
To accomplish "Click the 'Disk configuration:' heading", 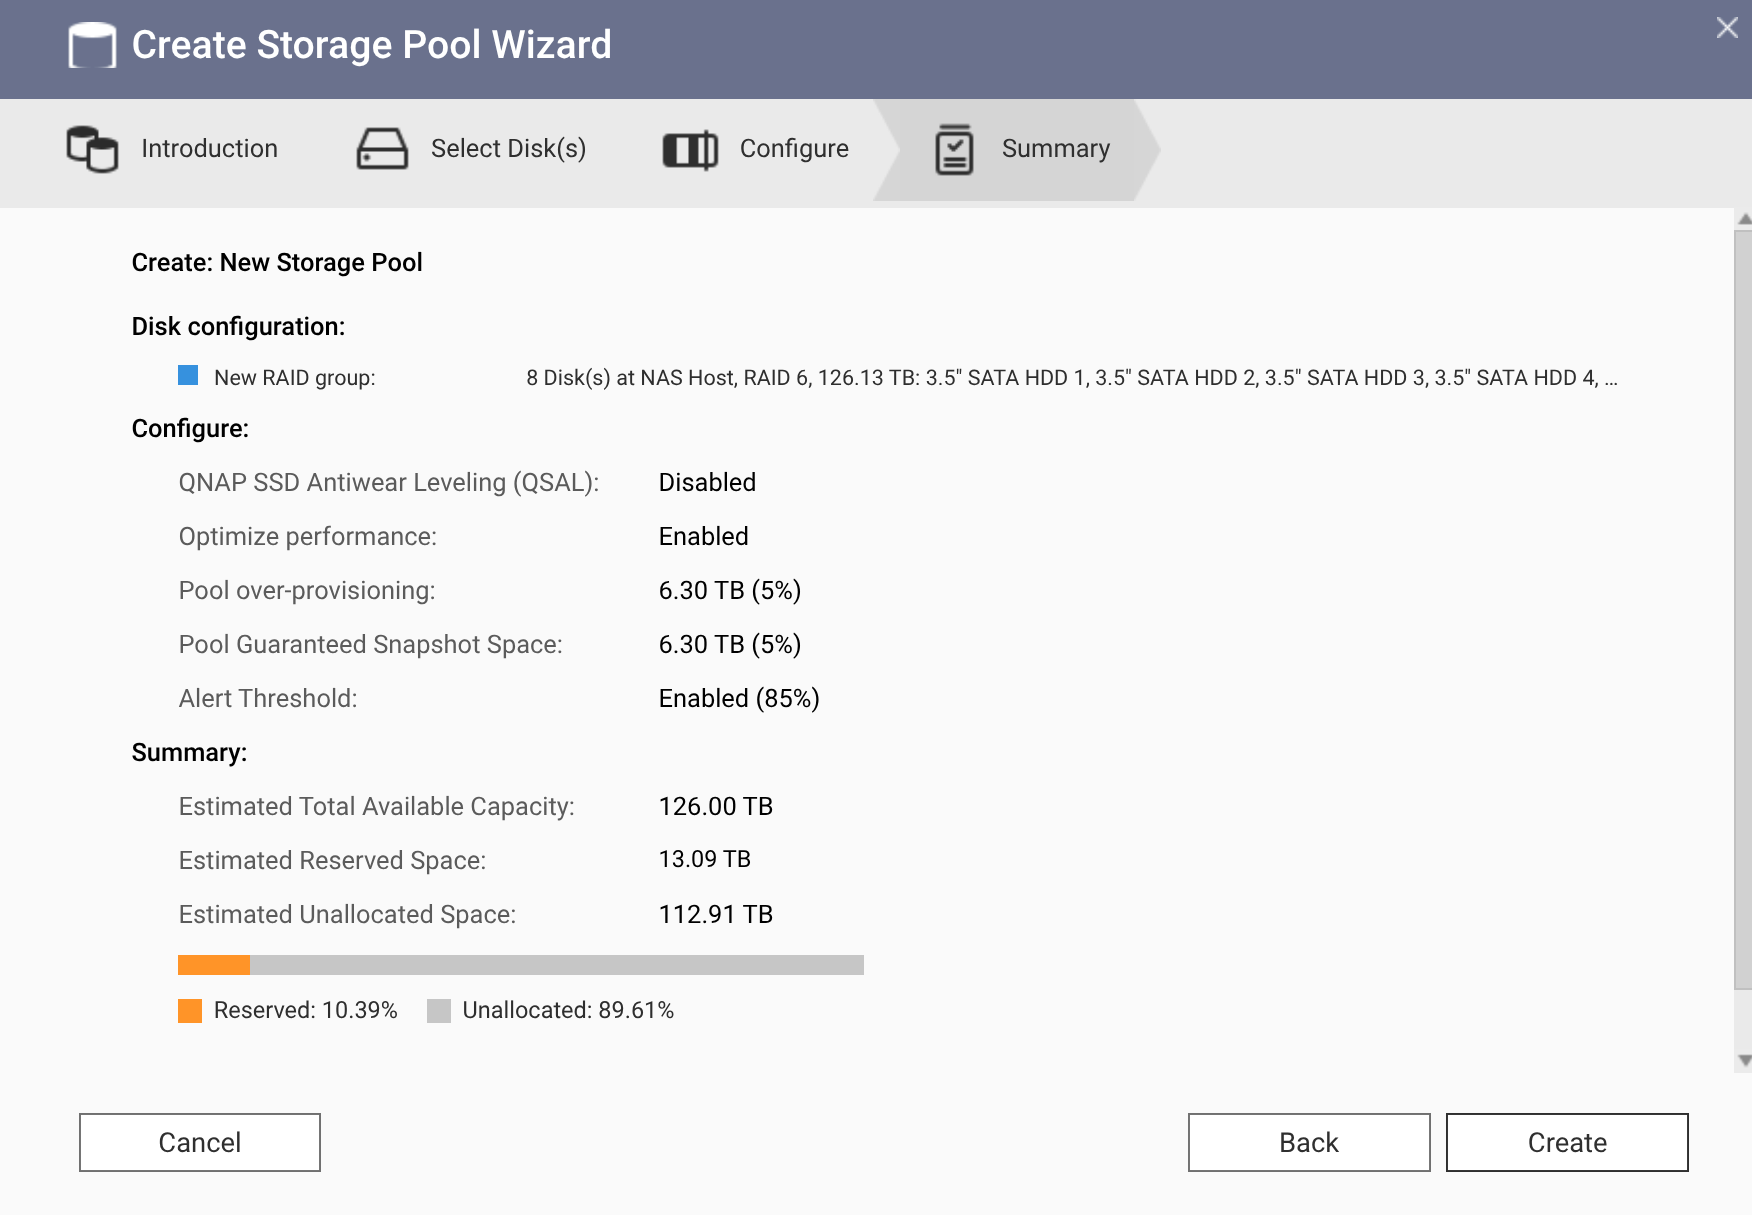I will point(238,327).
